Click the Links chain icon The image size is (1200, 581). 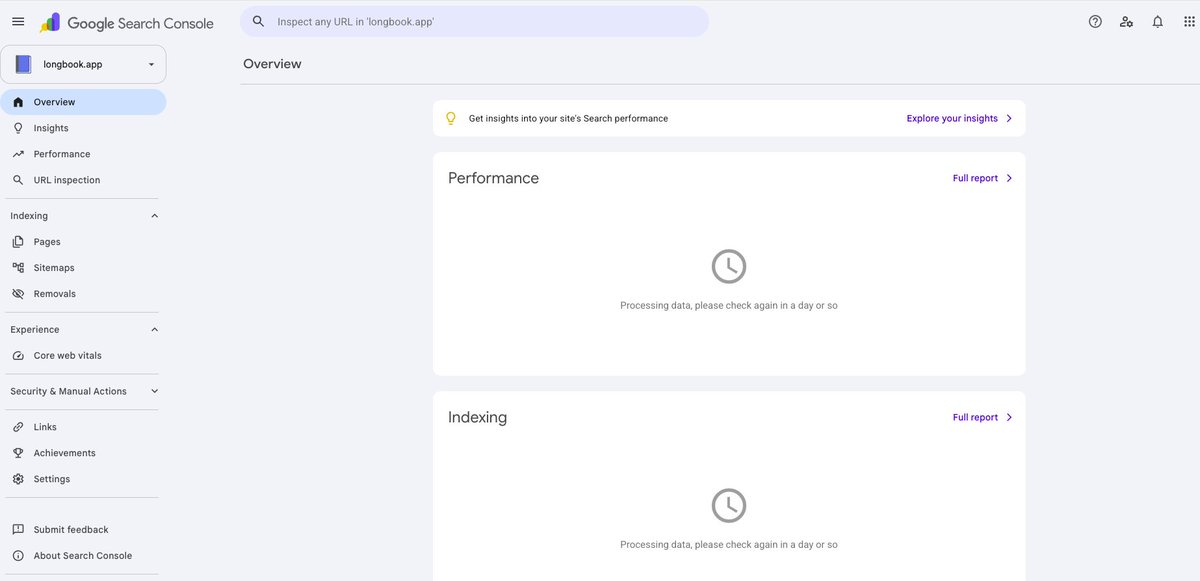18,427
